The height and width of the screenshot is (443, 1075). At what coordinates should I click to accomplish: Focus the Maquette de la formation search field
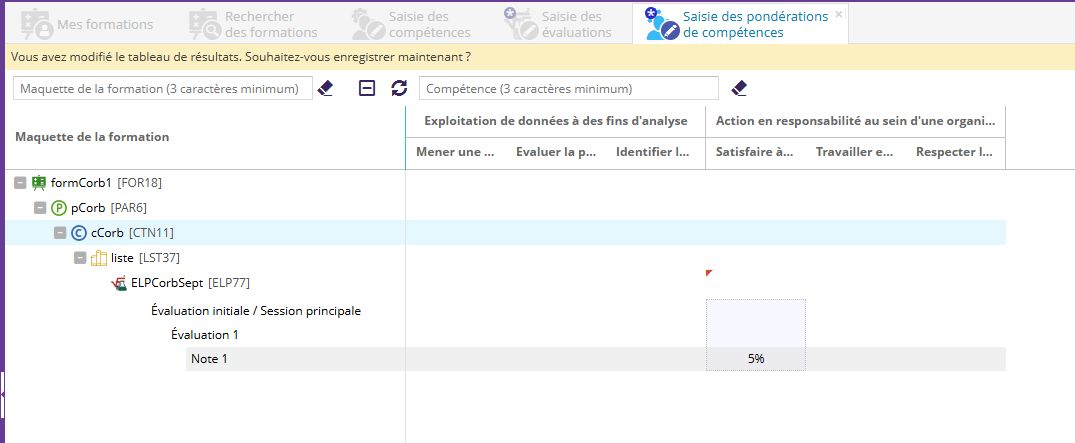point(162,89)
